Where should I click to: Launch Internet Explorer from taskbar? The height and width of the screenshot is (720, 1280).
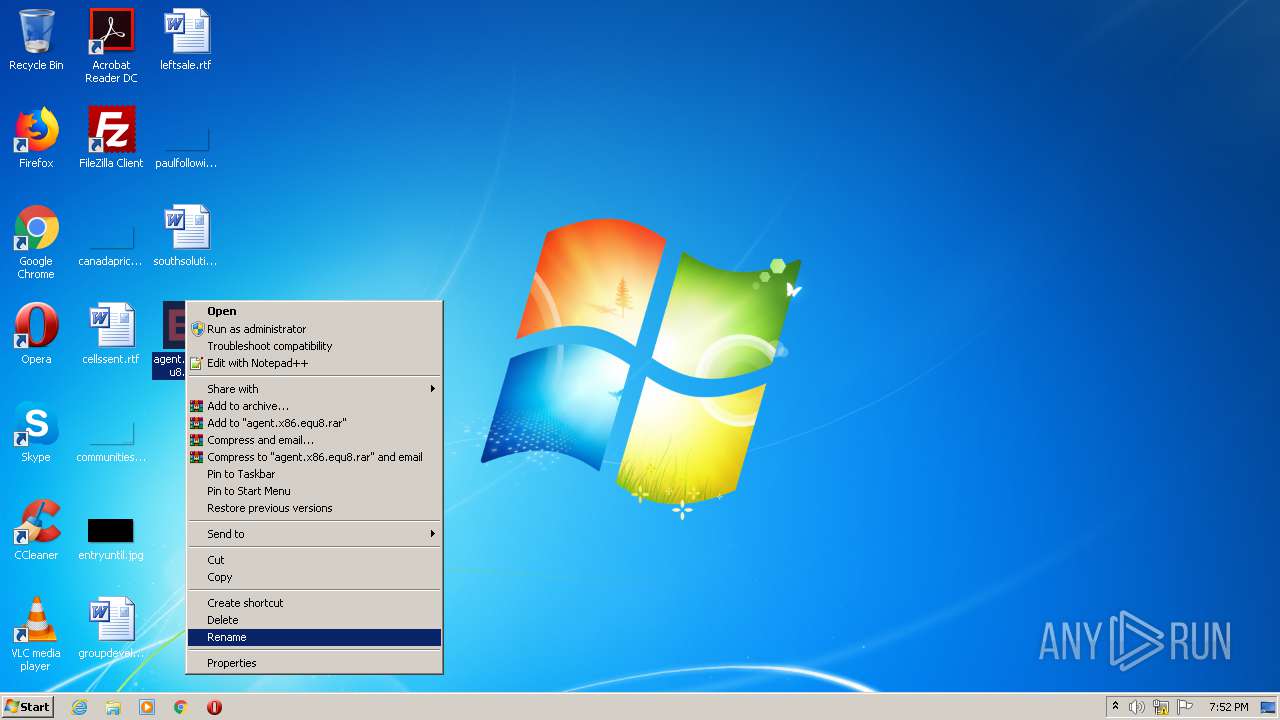(x=79, y=707)
